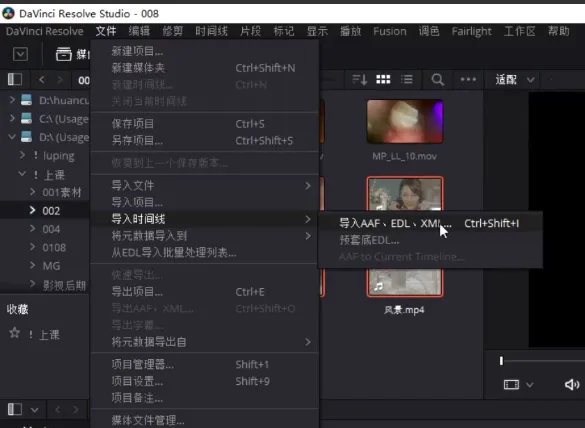Open the 导入文件 submenu
Viewport: 585px width, 428px height.
(x=204, y=185)
